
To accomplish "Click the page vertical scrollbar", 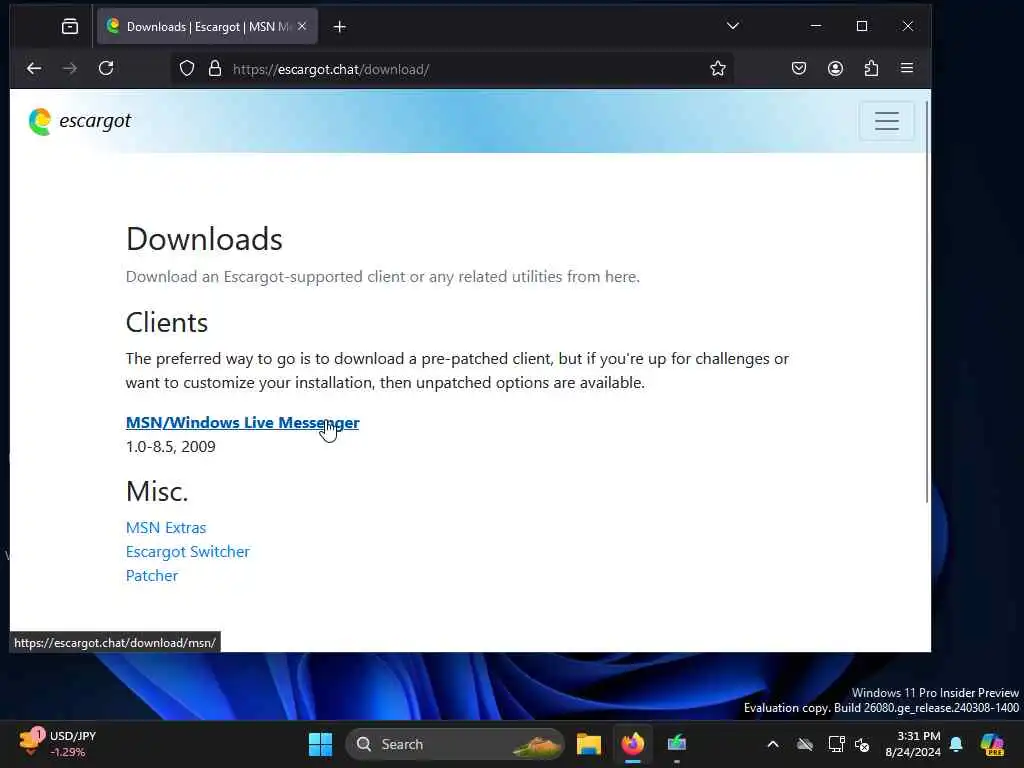I will click(x=927, y=300).
